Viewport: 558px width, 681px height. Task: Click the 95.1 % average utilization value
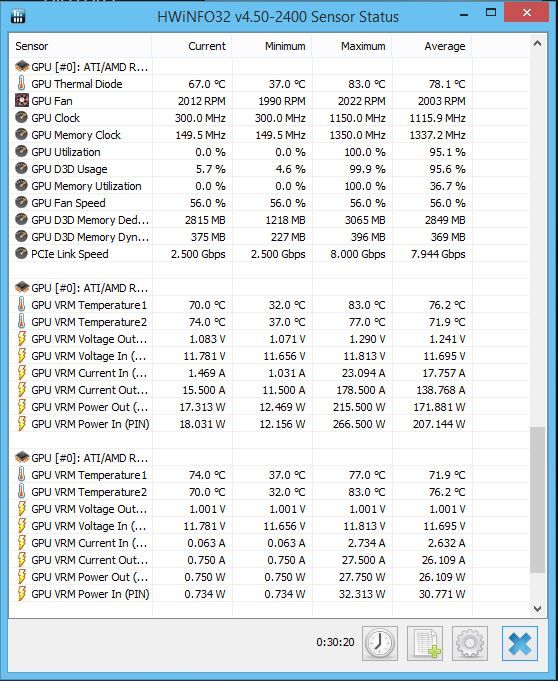coord(447,152)
